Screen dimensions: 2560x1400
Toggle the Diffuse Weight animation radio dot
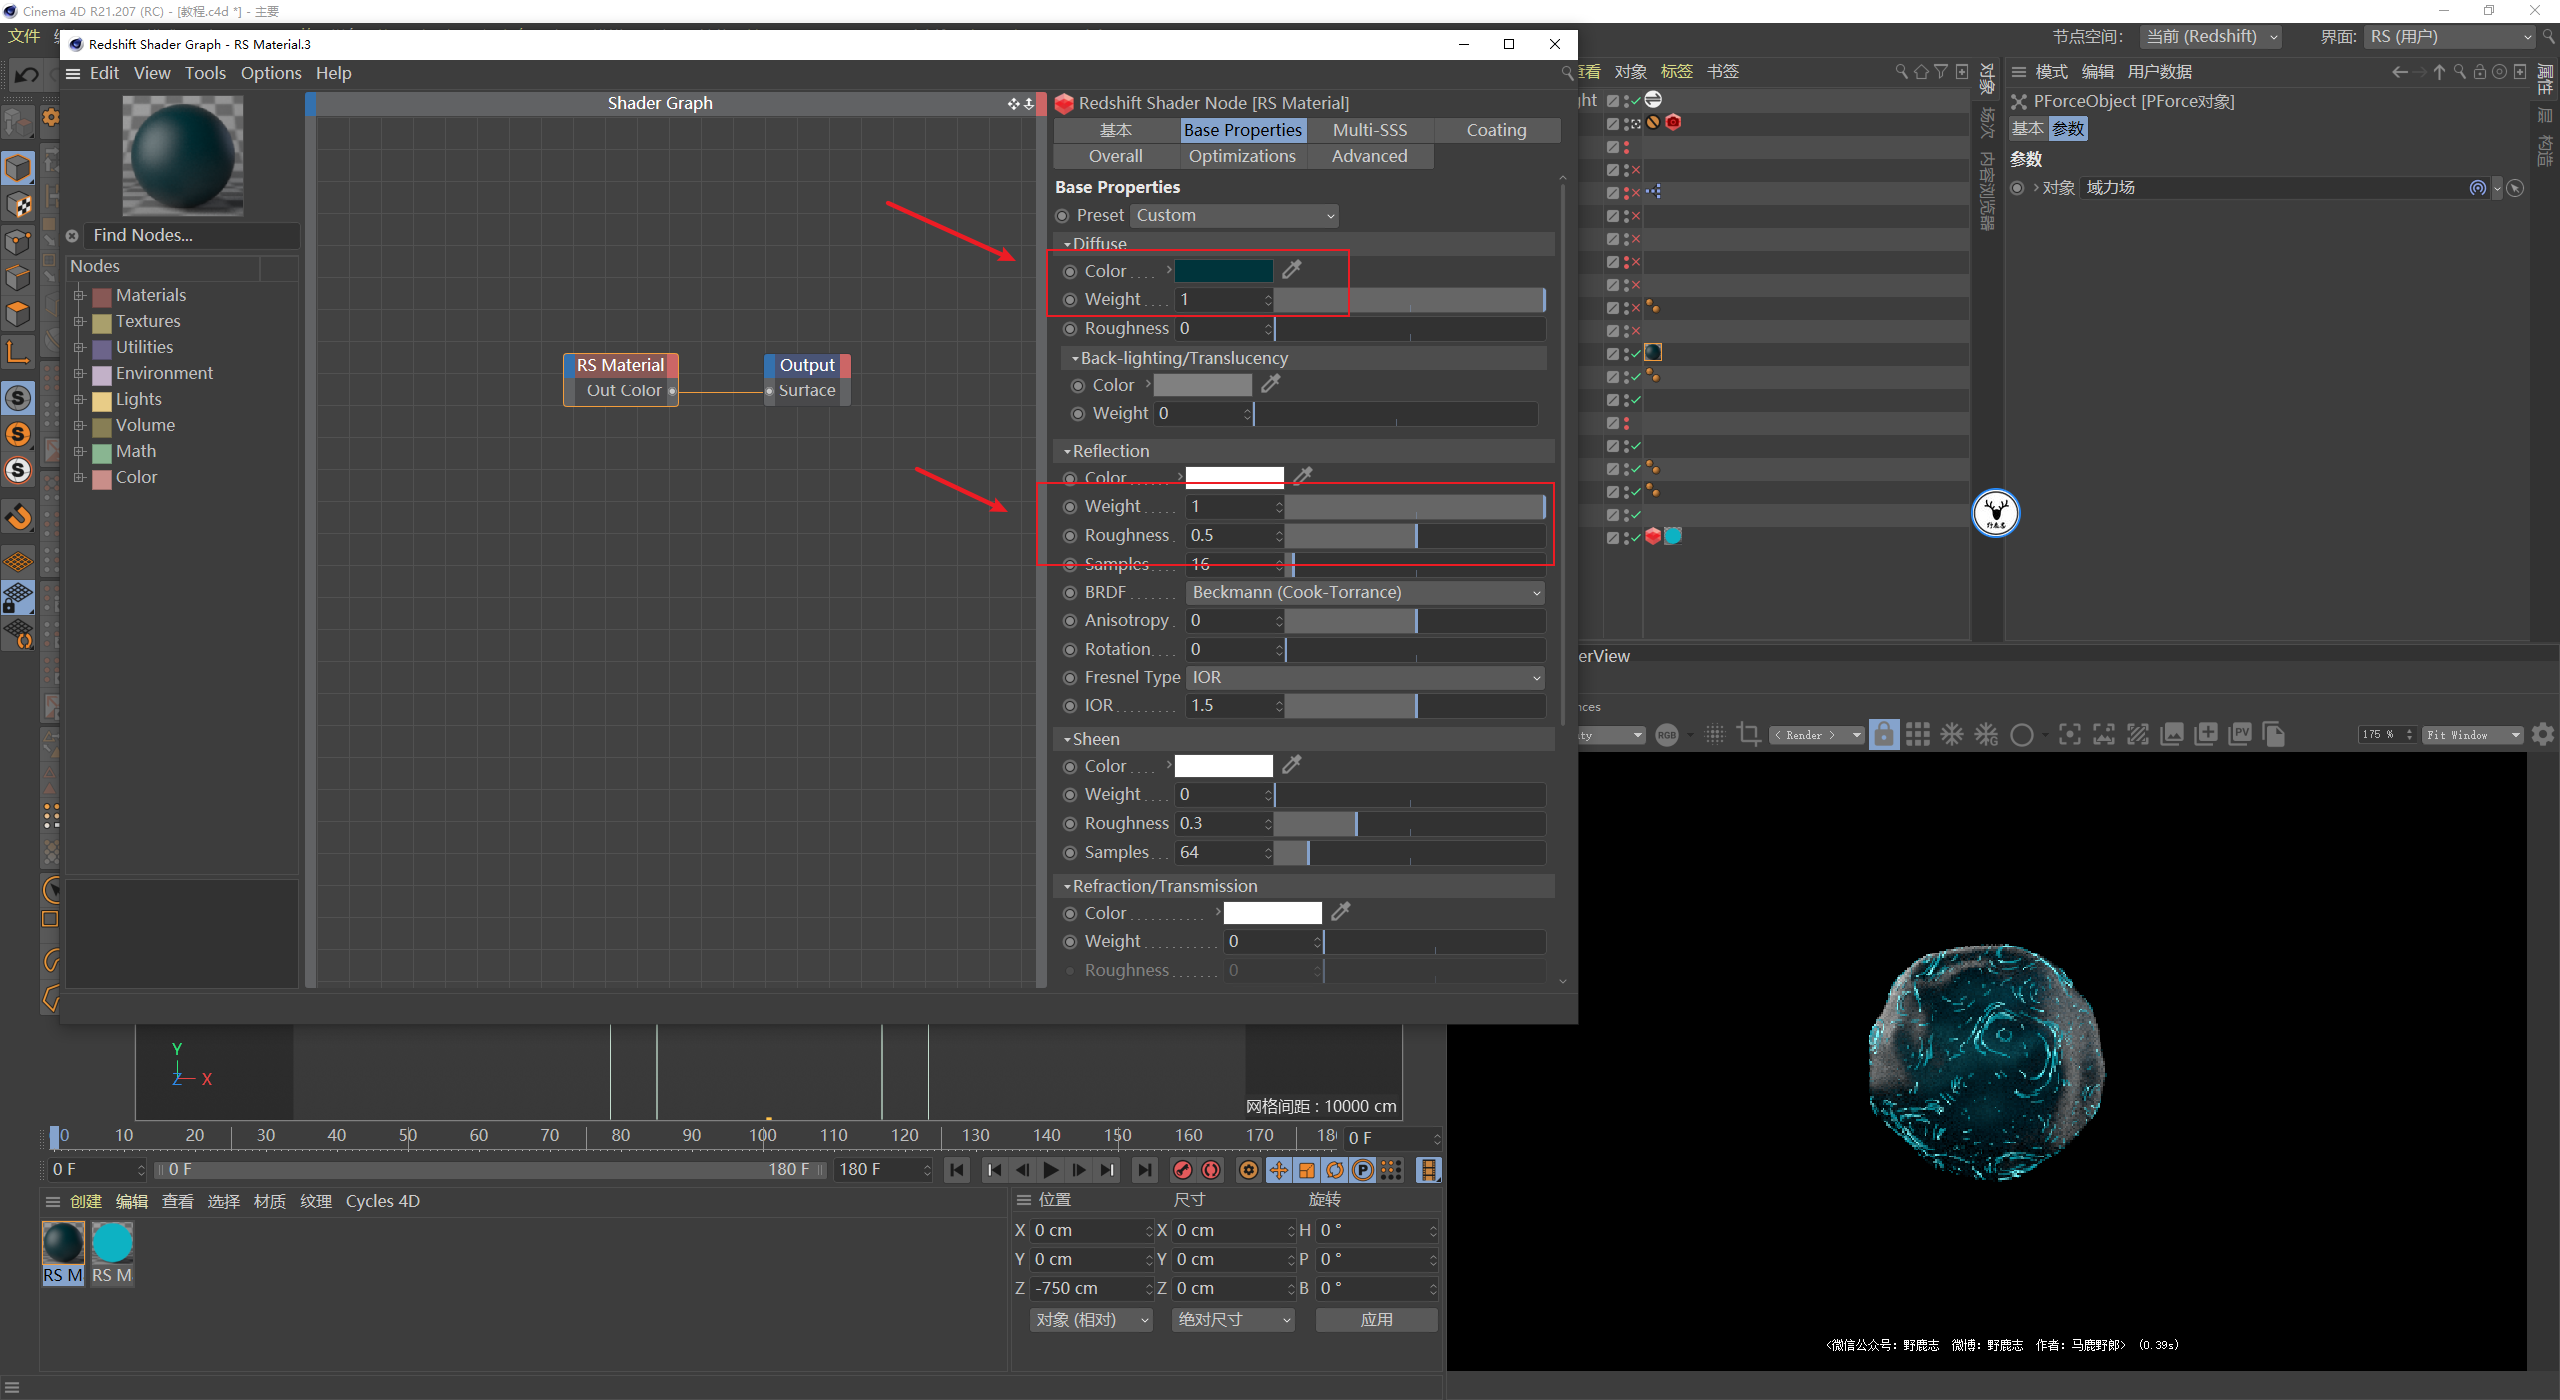coord(1070,300)
